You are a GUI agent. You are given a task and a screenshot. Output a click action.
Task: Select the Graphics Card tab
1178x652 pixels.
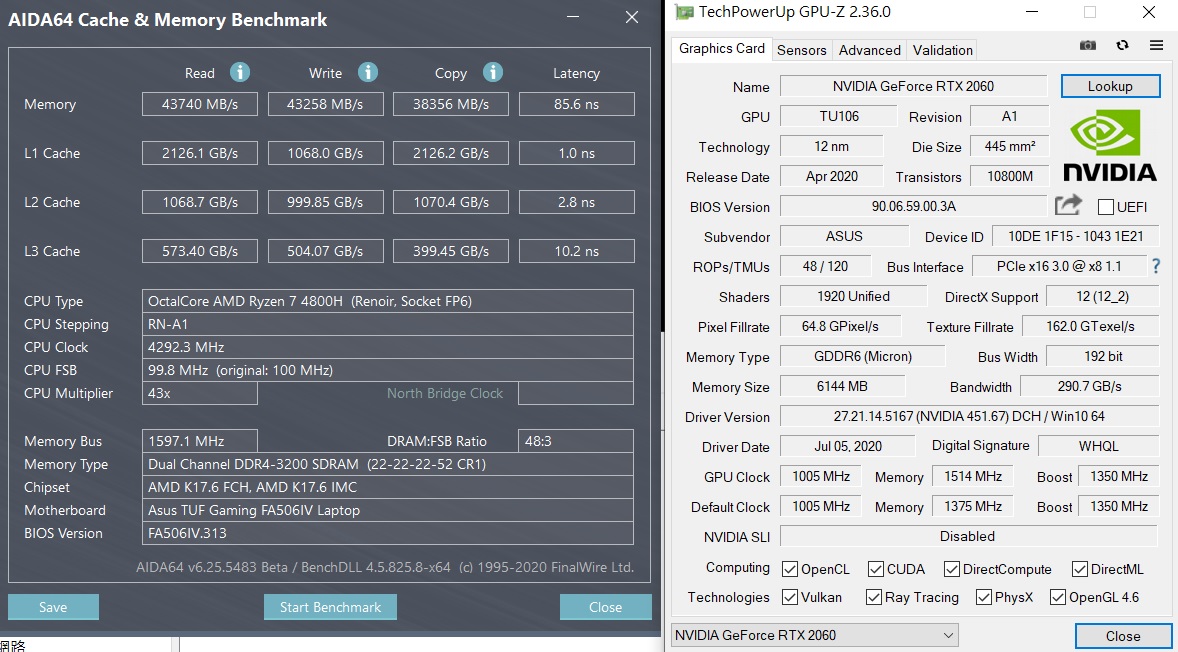click(x=721, y=48)
